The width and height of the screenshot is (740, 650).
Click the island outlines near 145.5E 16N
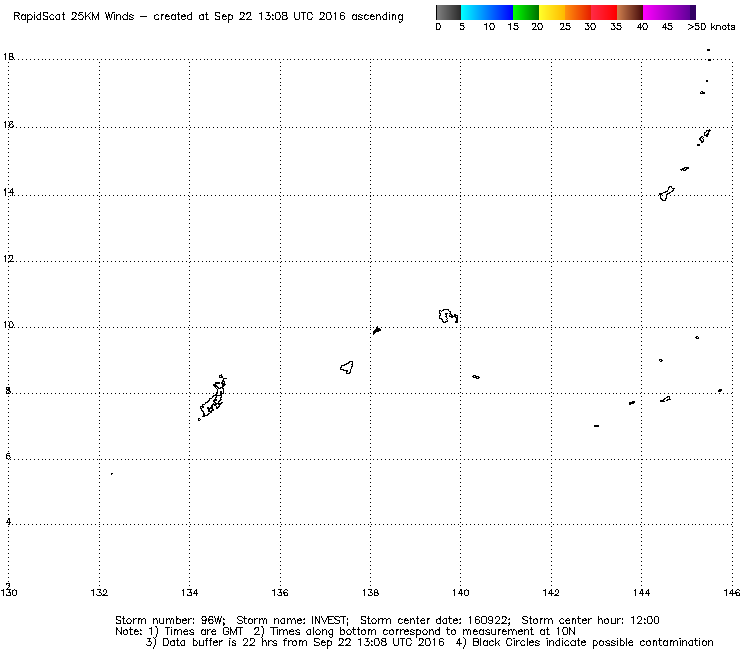coord(704,137)
